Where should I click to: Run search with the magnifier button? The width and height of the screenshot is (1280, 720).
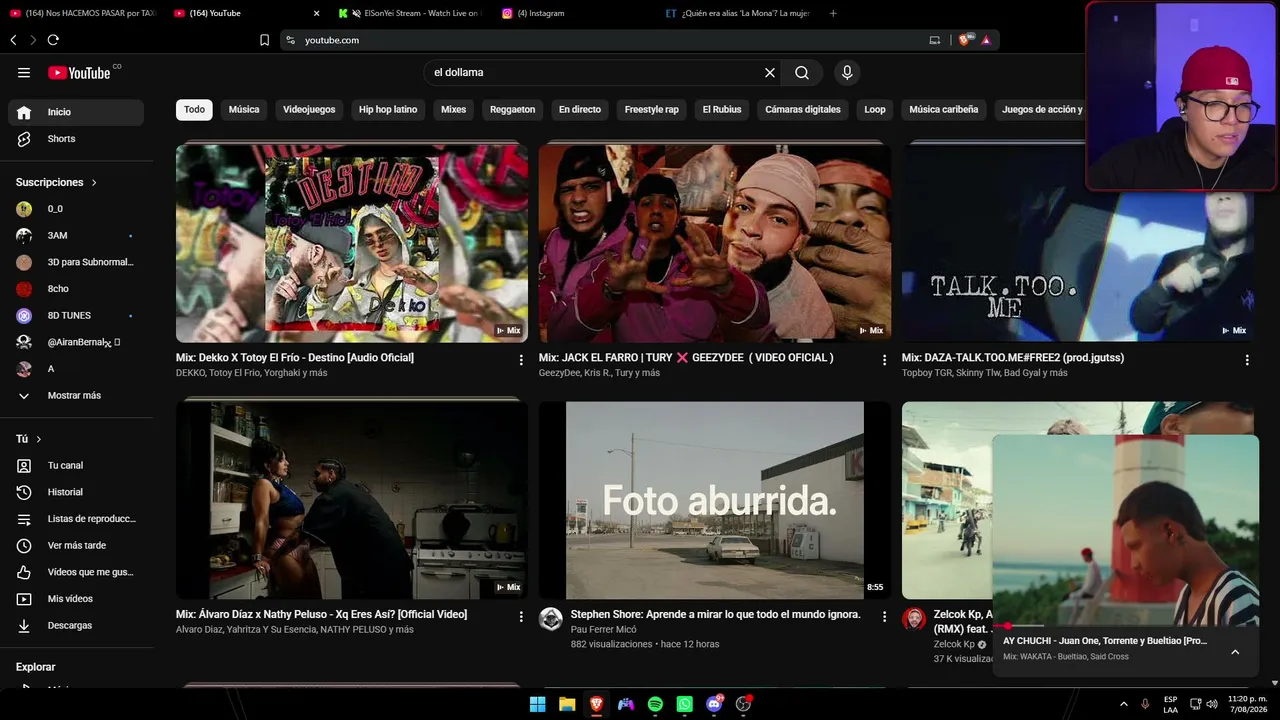(802, 73)
